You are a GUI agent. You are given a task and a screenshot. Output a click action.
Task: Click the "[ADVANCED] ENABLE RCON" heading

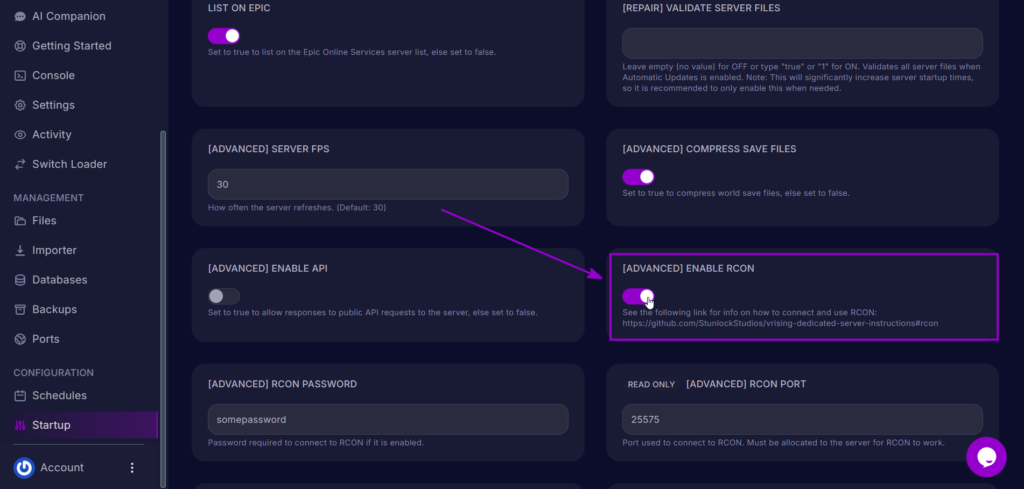688,269
